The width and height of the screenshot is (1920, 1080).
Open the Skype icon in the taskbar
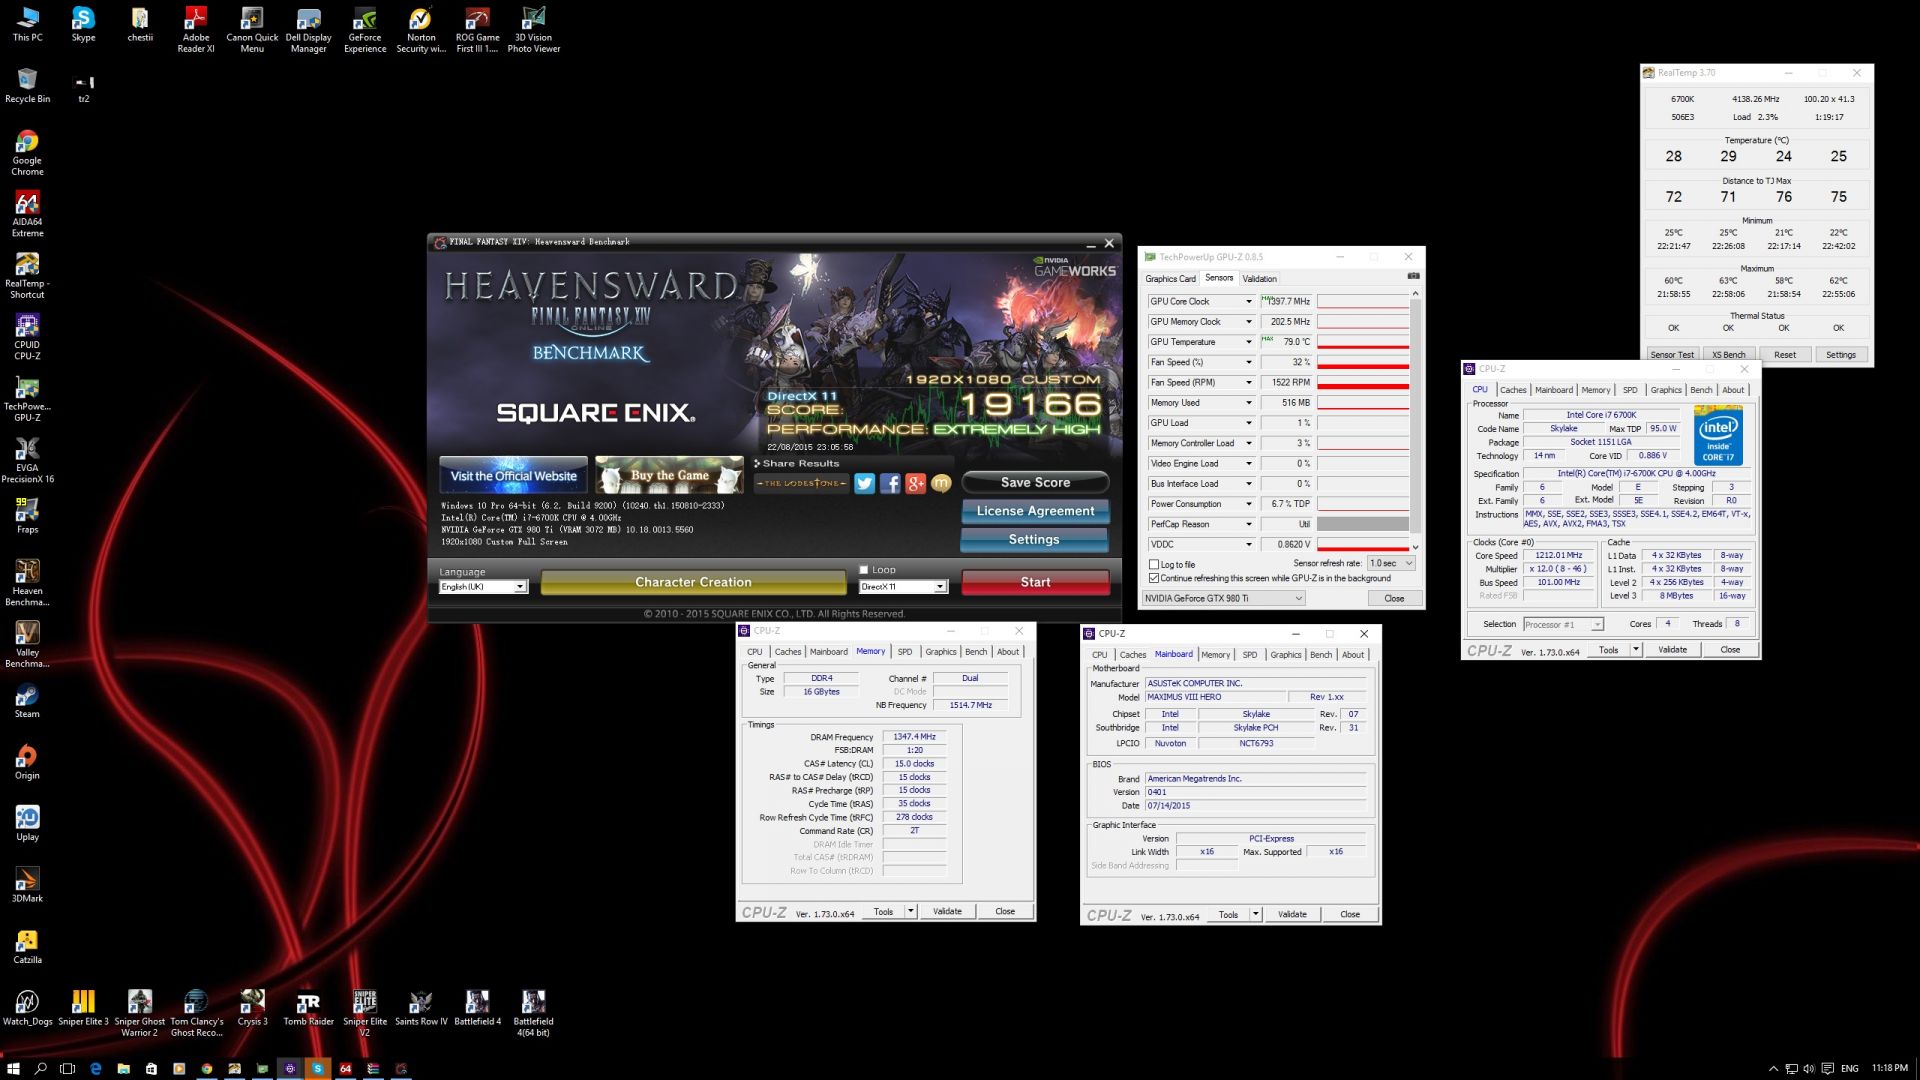click(318, 1068)
